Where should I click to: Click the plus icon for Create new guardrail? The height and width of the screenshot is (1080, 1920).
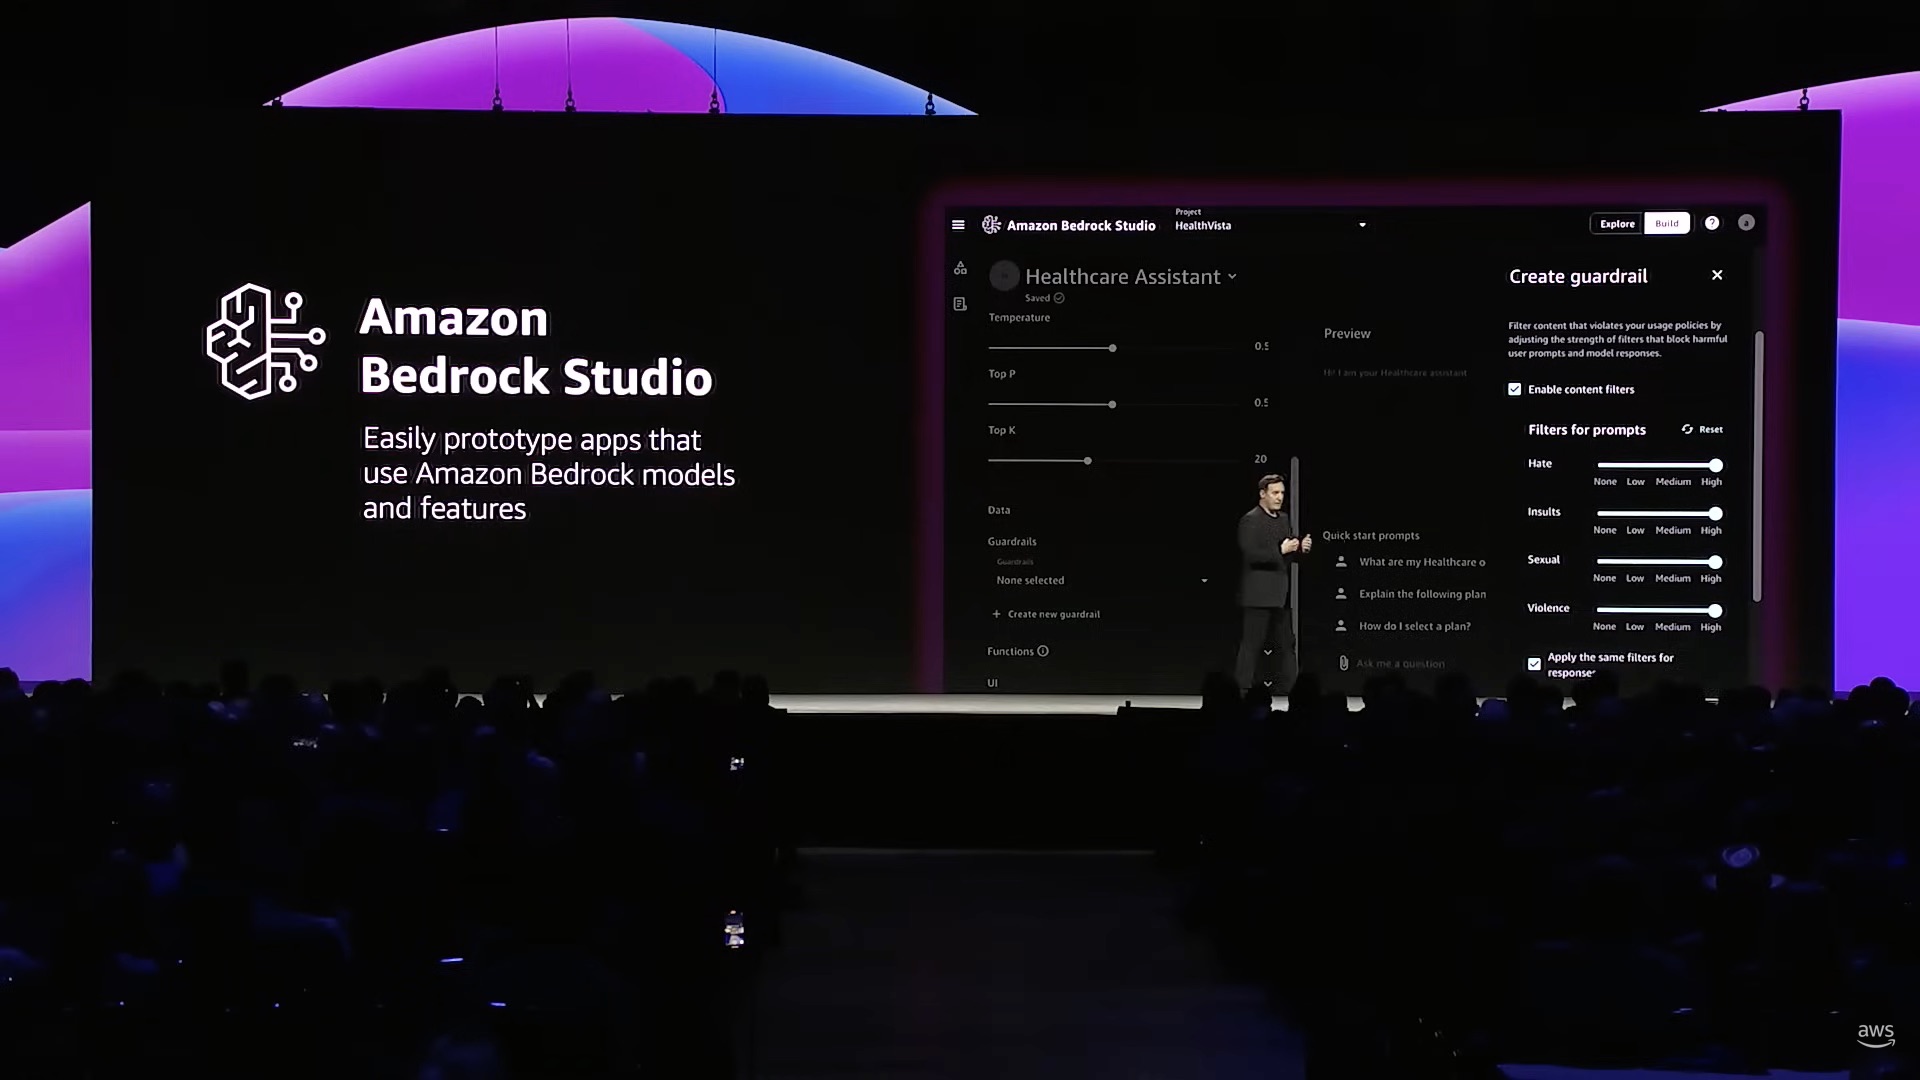pos(996,614)
